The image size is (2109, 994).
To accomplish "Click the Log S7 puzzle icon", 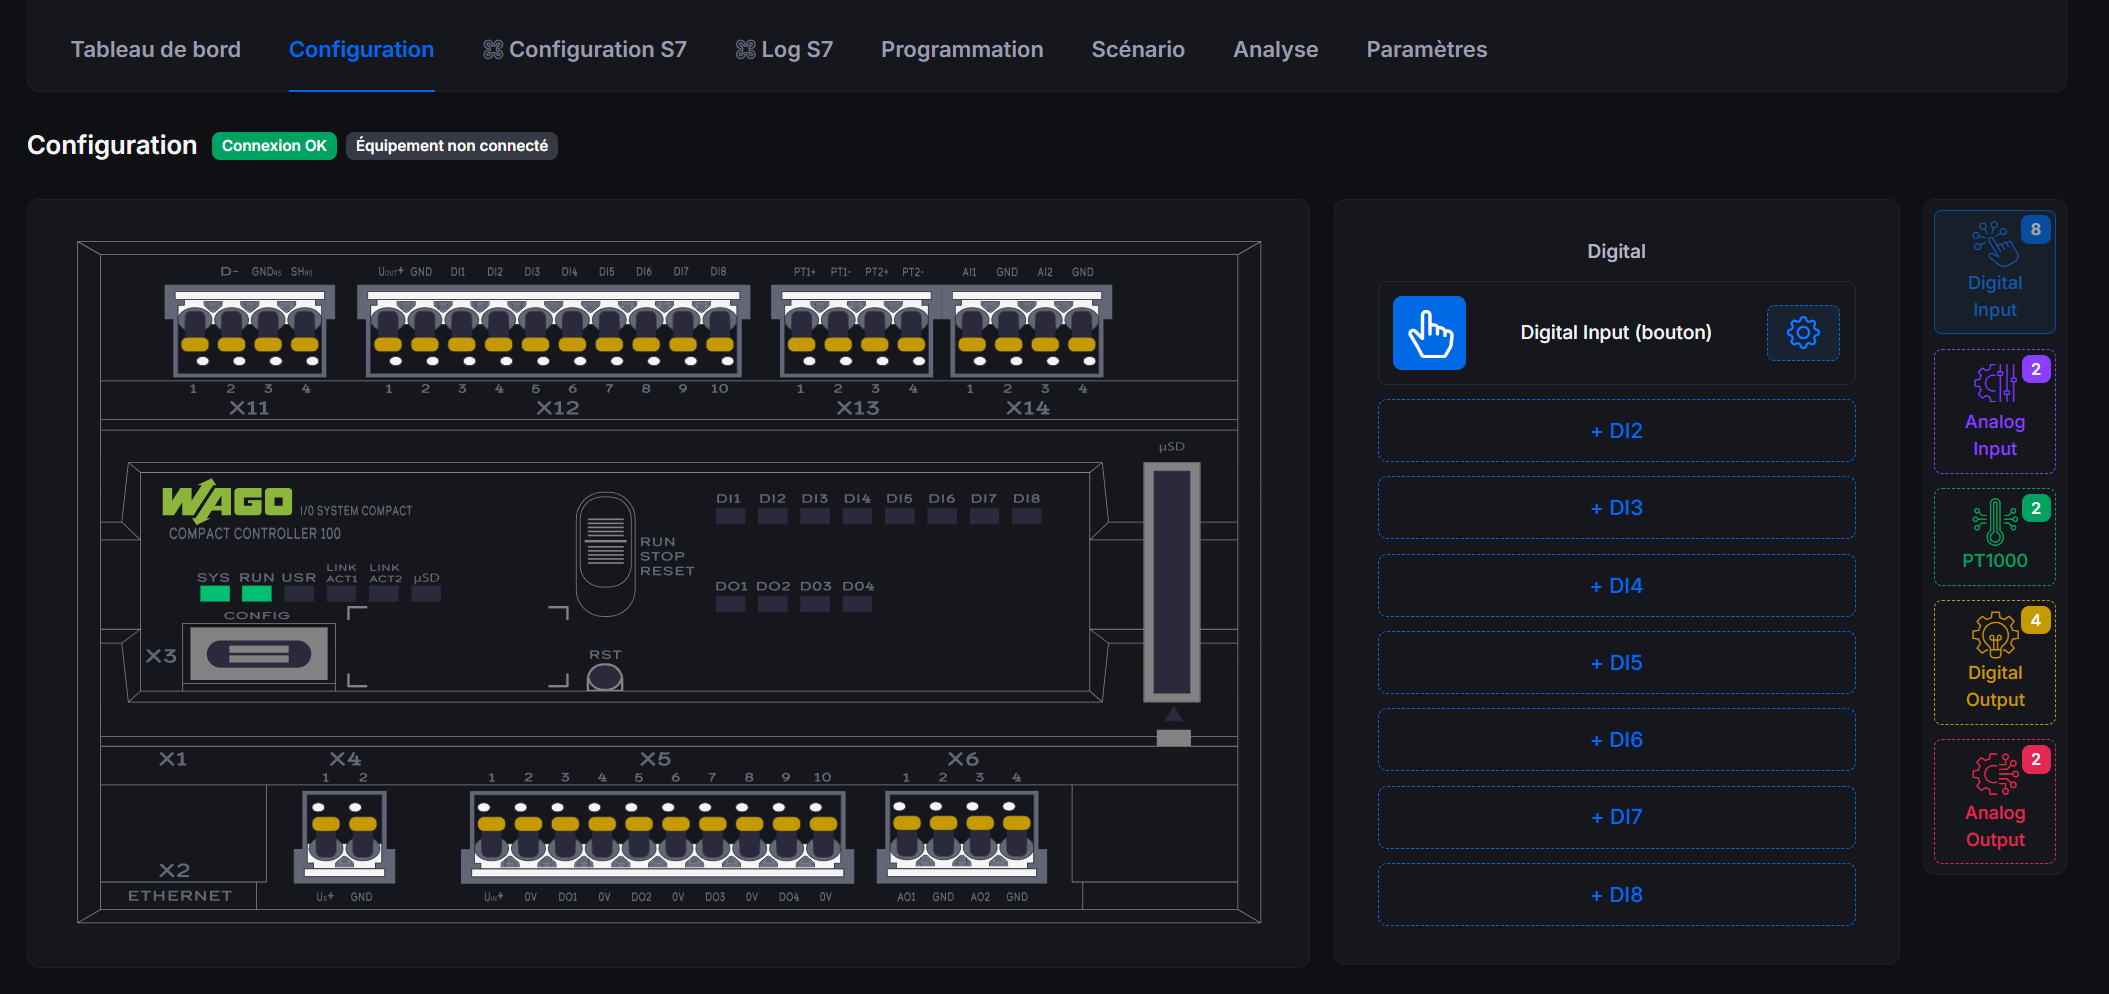I will pos(743,48).
